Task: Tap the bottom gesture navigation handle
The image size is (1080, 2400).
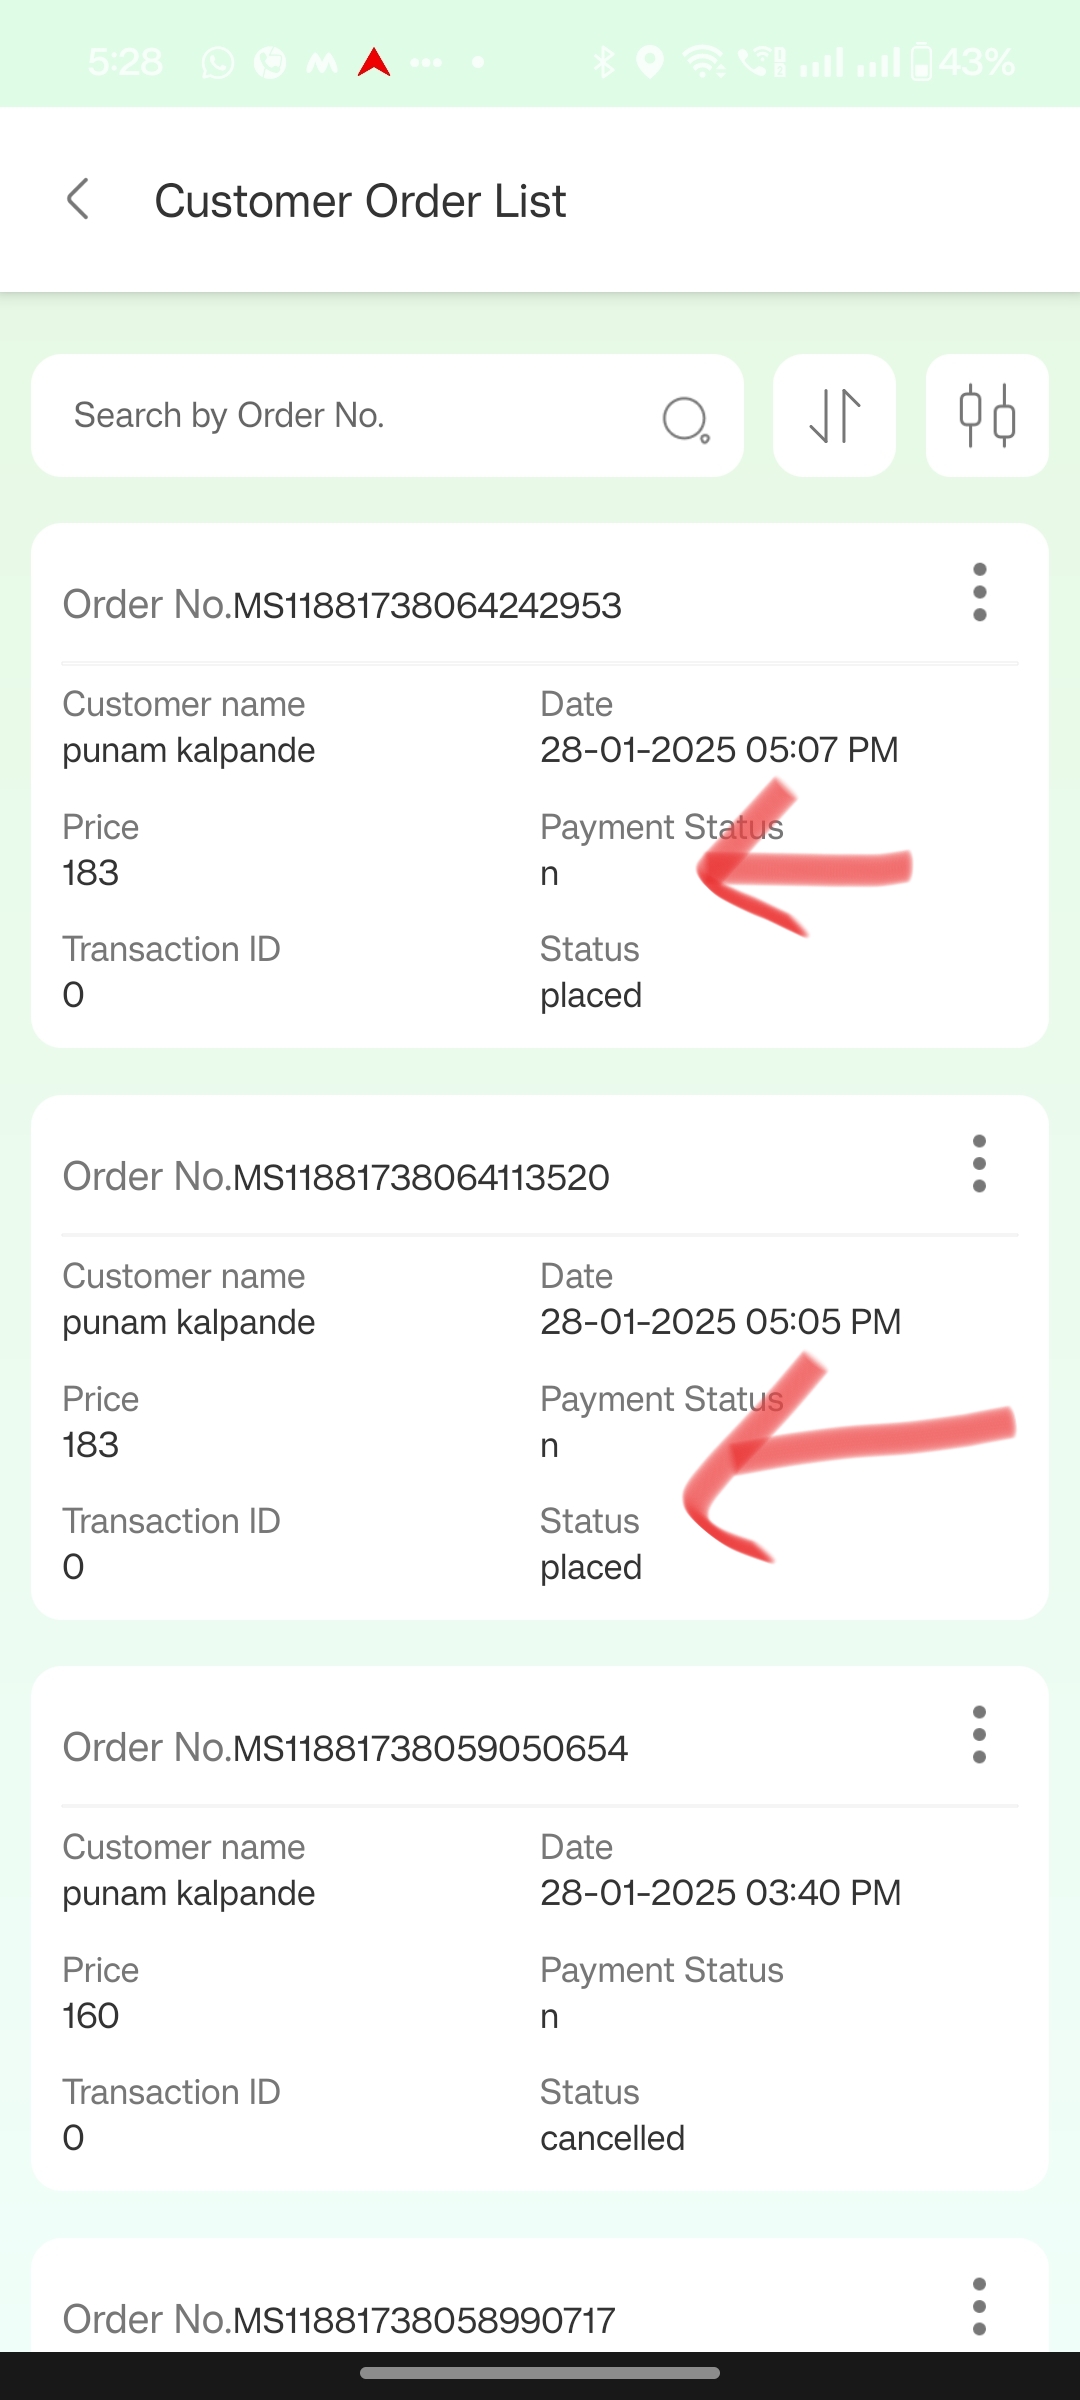Action: pyautogui.click(x=540, y=2373)
